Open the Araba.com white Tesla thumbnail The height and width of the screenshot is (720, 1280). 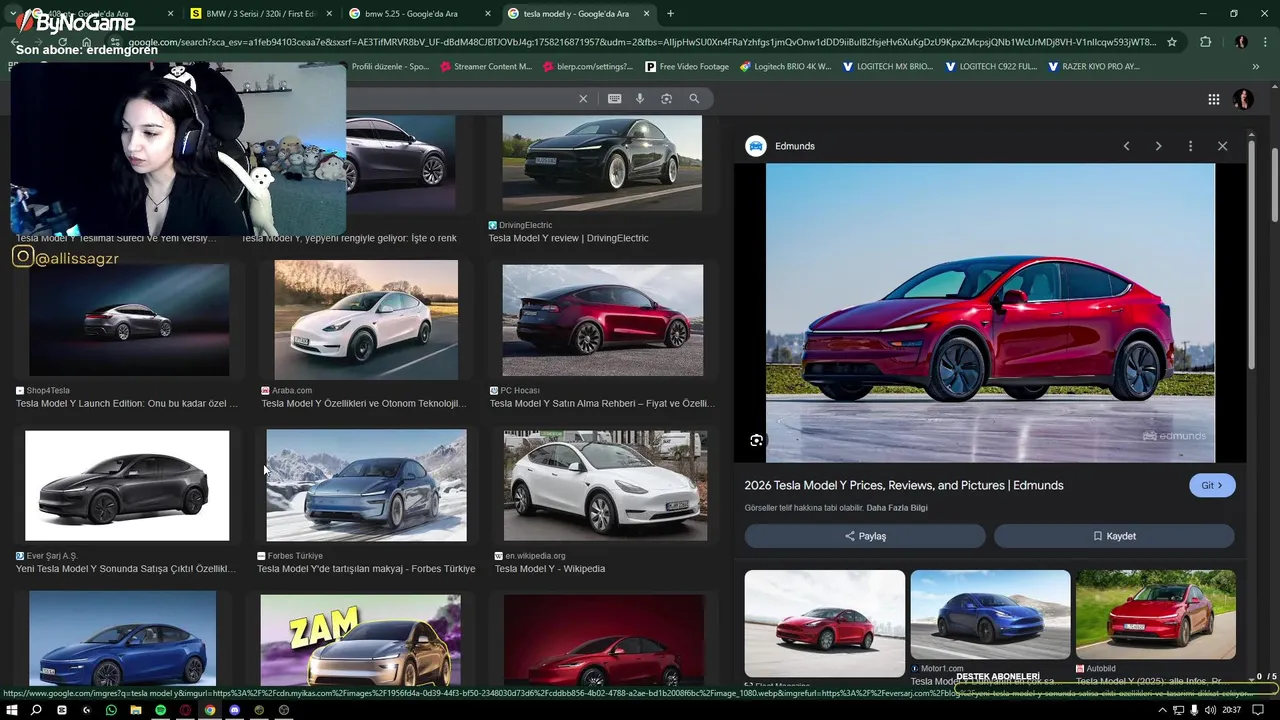[366, 320]
